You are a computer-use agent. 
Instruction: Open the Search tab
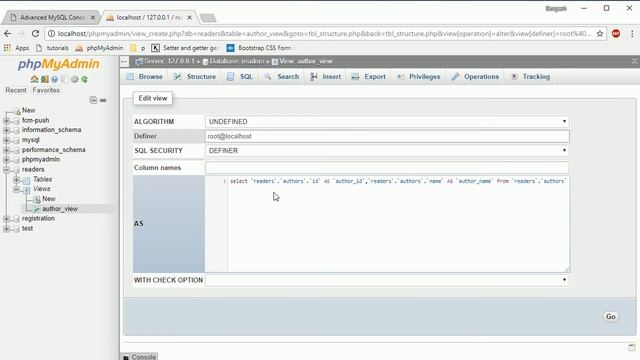tap(282, 77)
